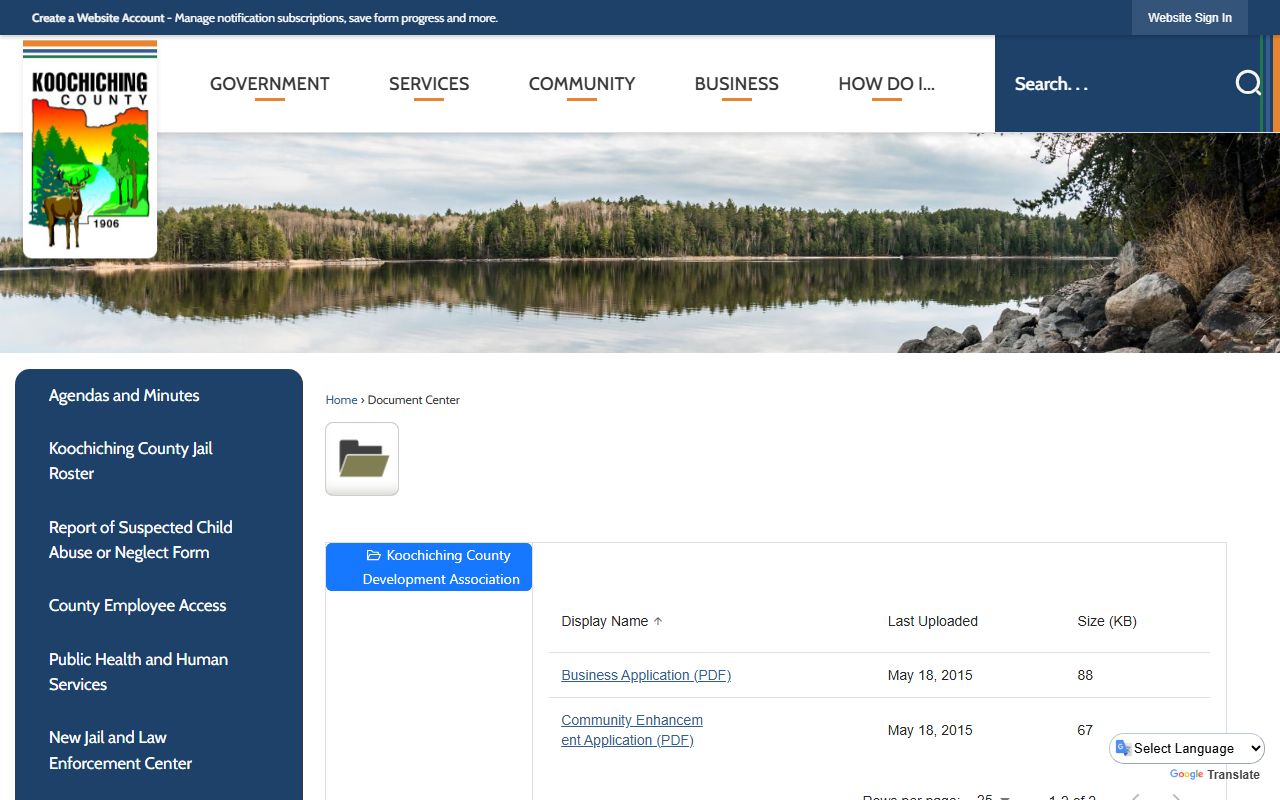Open Report of Suspected Child Abuse form
1280x800 pixels.
tap(141, 540)
